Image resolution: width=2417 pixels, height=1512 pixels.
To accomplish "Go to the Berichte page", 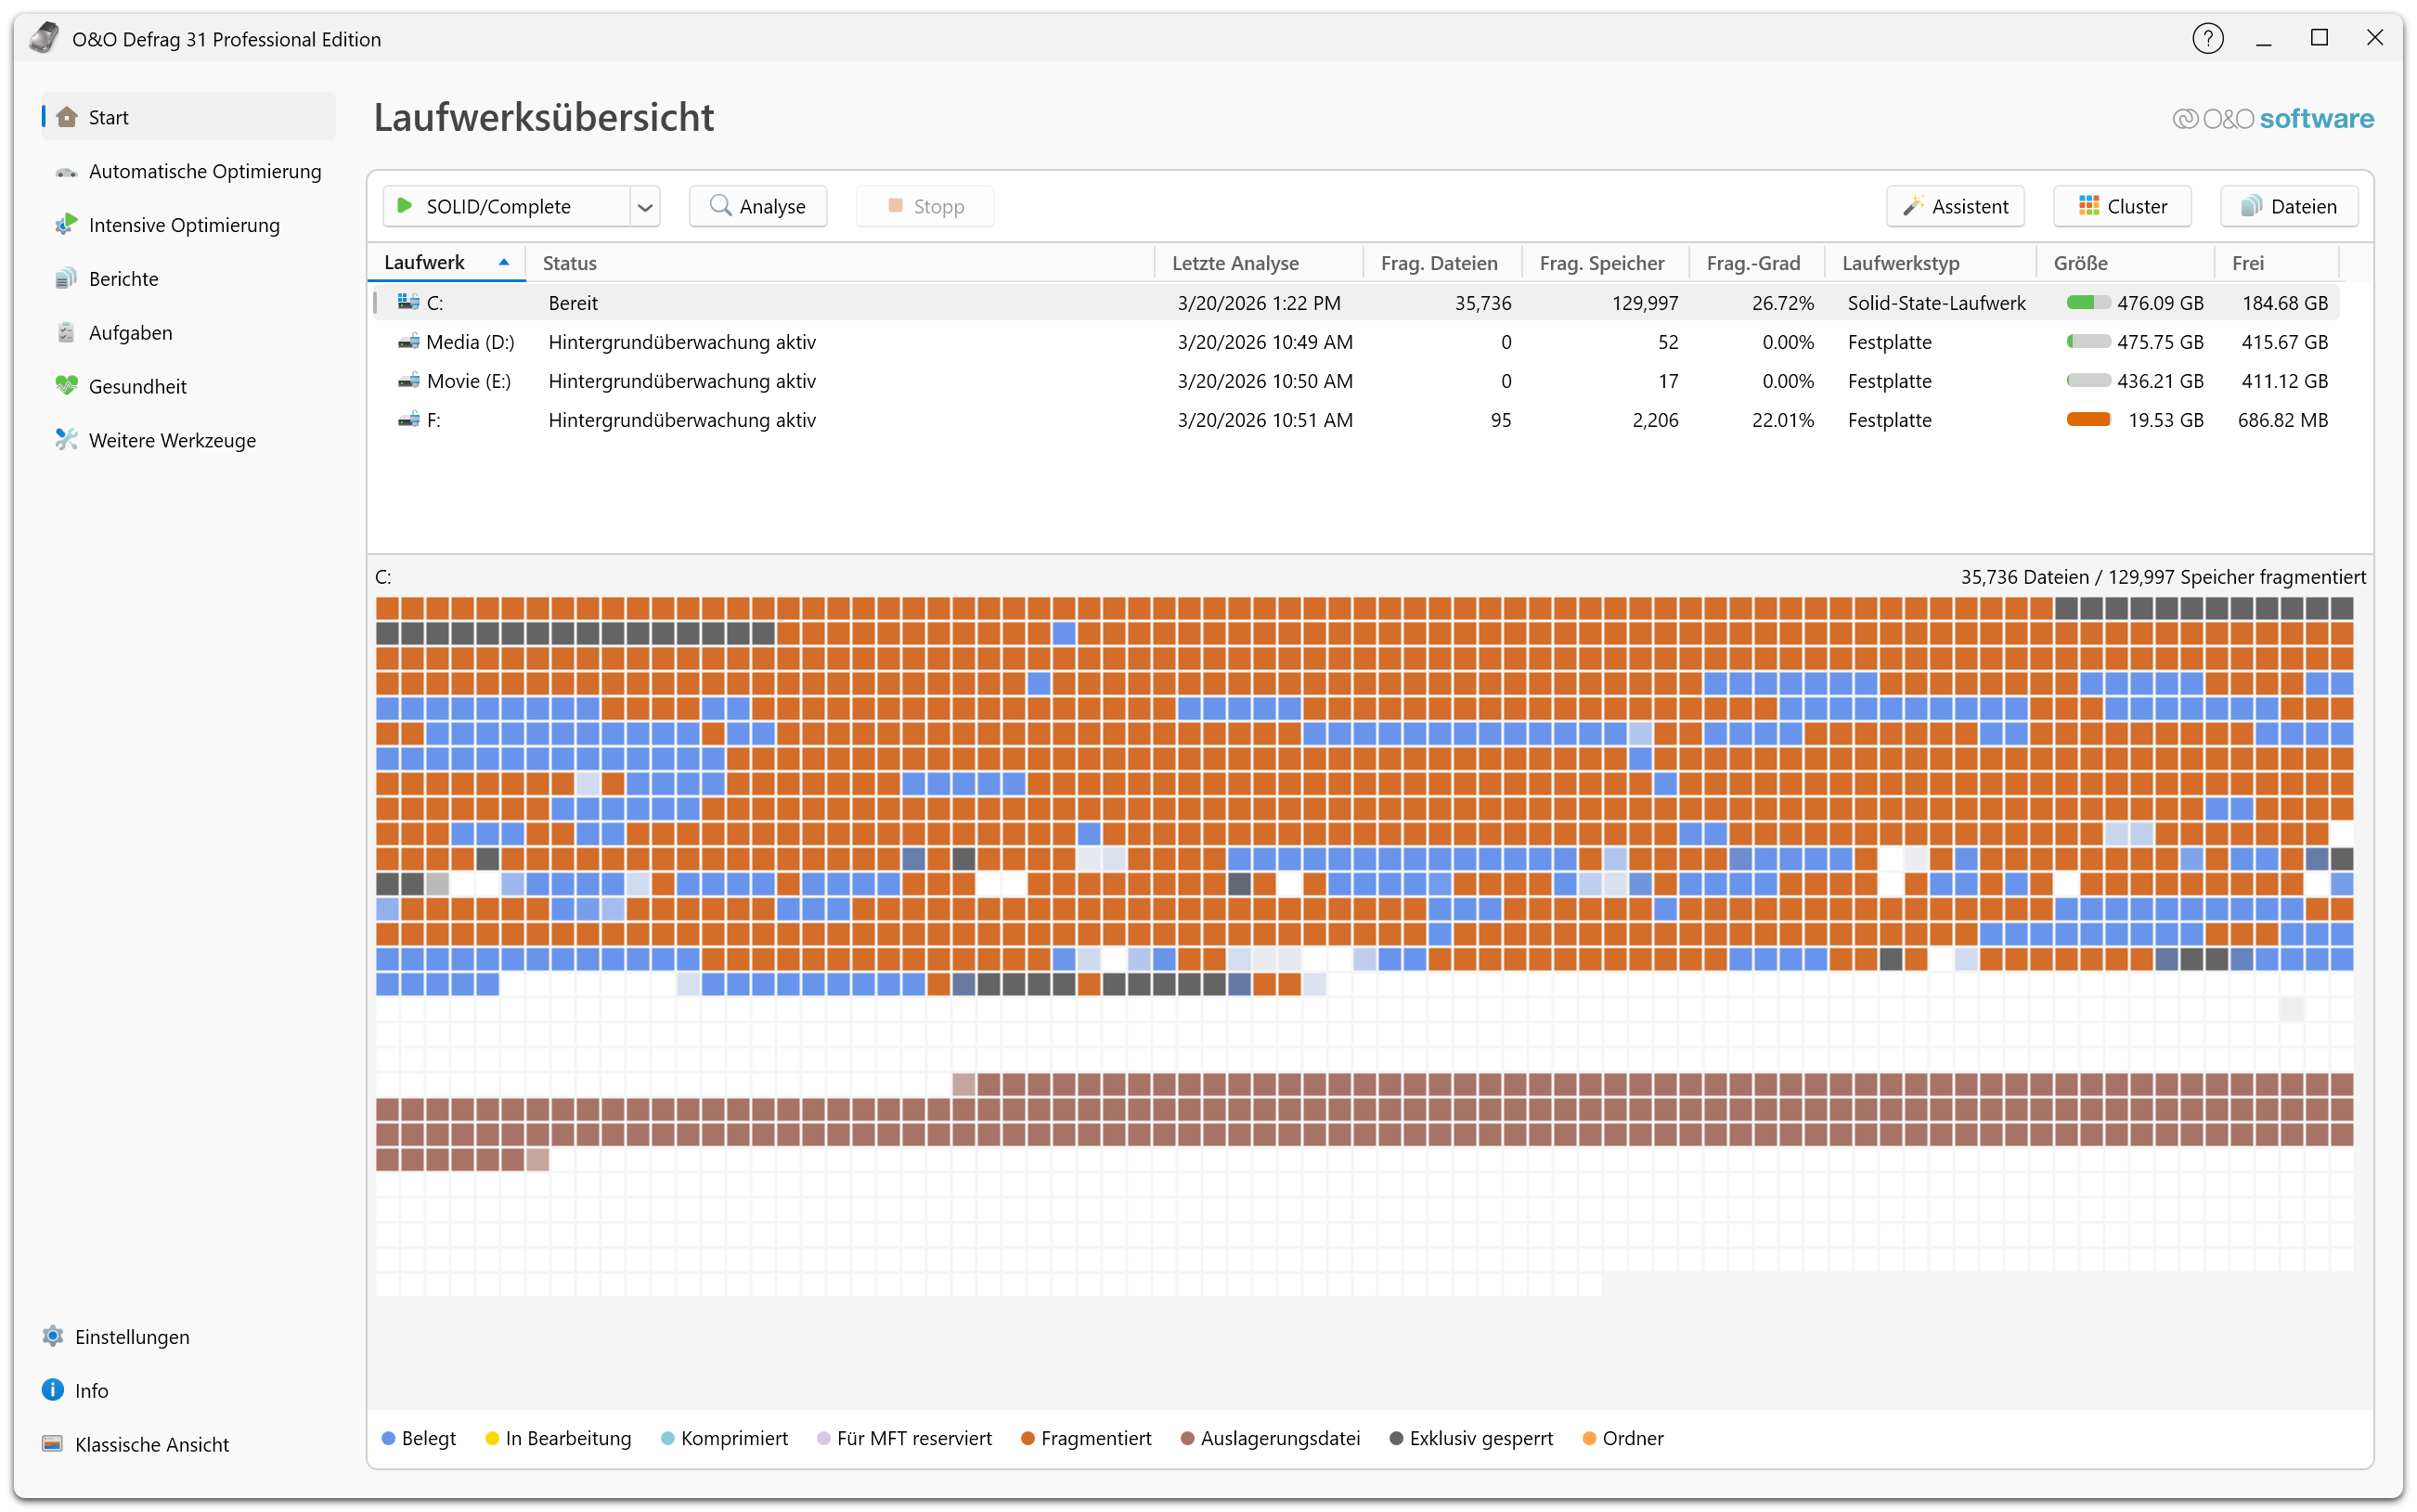I will (123, 279).
